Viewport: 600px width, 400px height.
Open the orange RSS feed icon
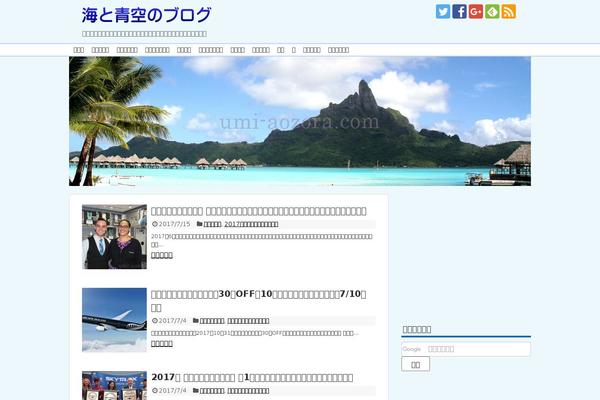point(509,11)
